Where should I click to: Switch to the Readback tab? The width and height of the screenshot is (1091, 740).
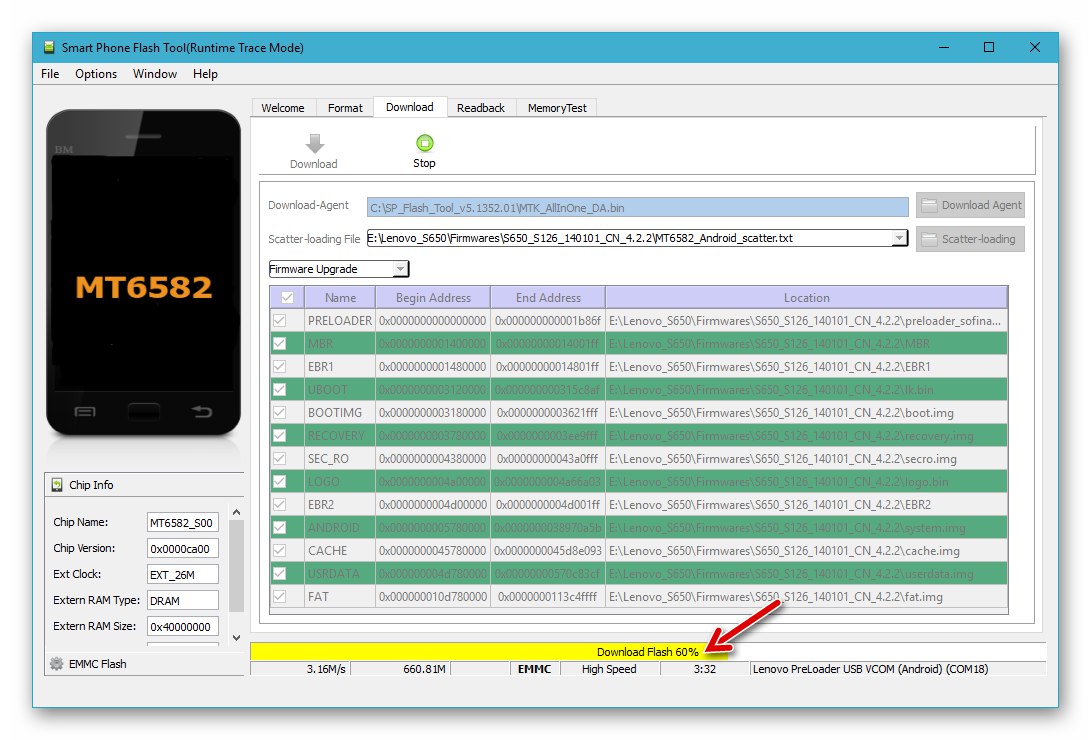coord(481,107)
